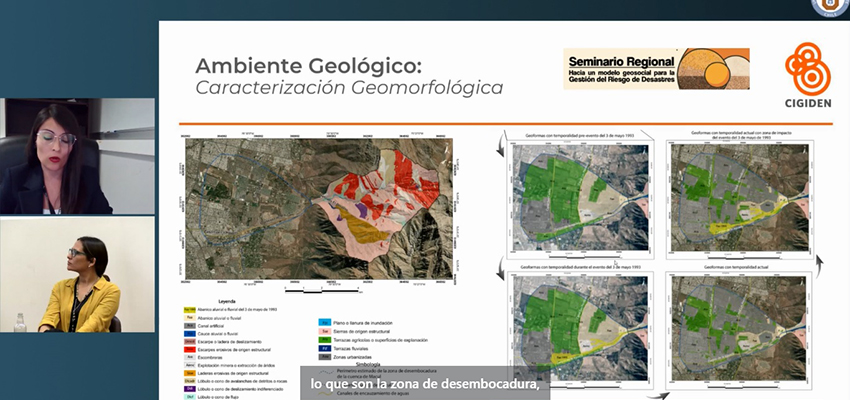Click the large colored geomorphological basin map
850x400 pixels.
[x=319, y=209]
